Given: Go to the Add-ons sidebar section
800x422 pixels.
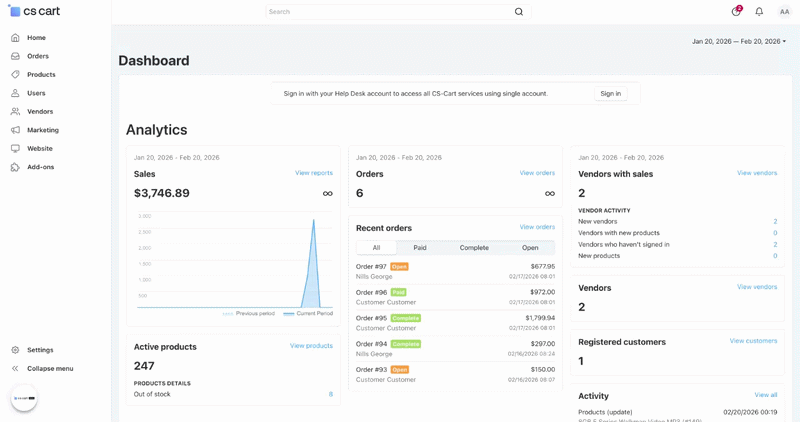Looking at the screenshot, I should point(40,167).
